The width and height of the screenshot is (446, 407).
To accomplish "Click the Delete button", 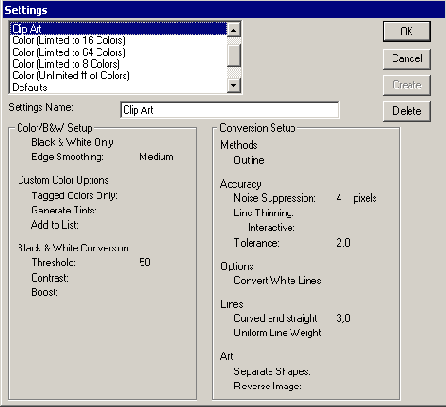I will coord(407,111).
